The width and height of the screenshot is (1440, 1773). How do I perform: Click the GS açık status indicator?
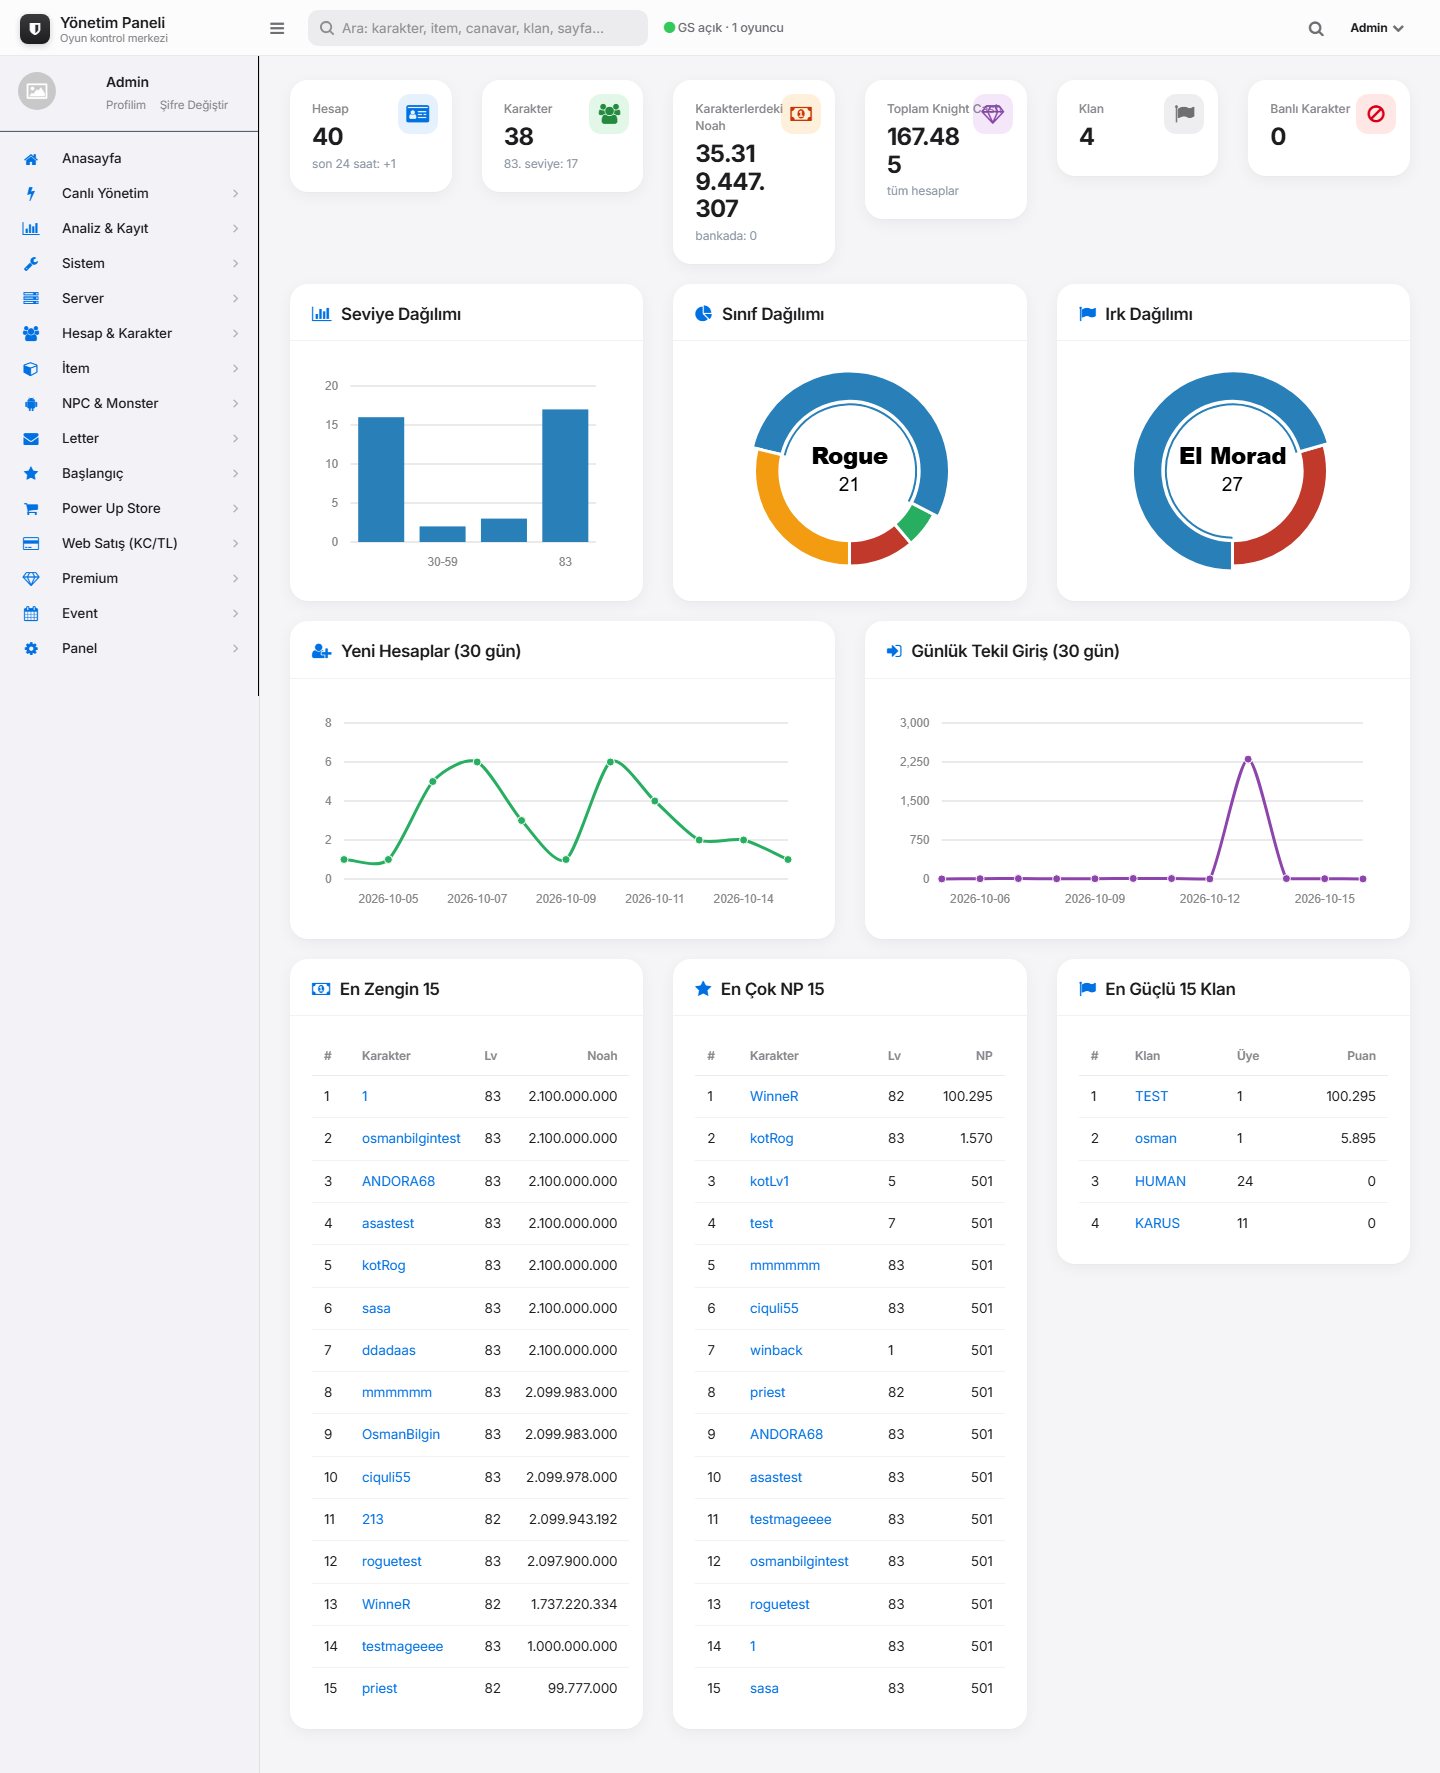coord(724,28)
